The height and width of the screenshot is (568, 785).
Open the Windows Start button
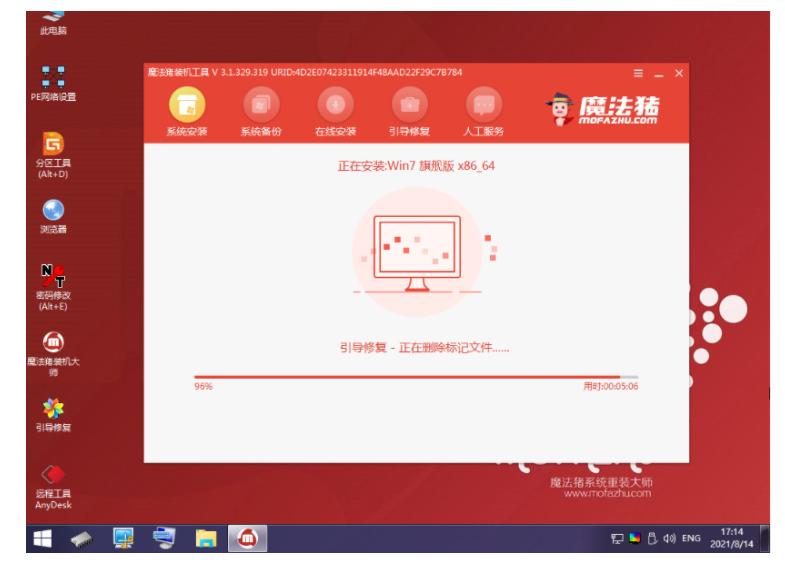pyautogui.click(x=43, y=538)
